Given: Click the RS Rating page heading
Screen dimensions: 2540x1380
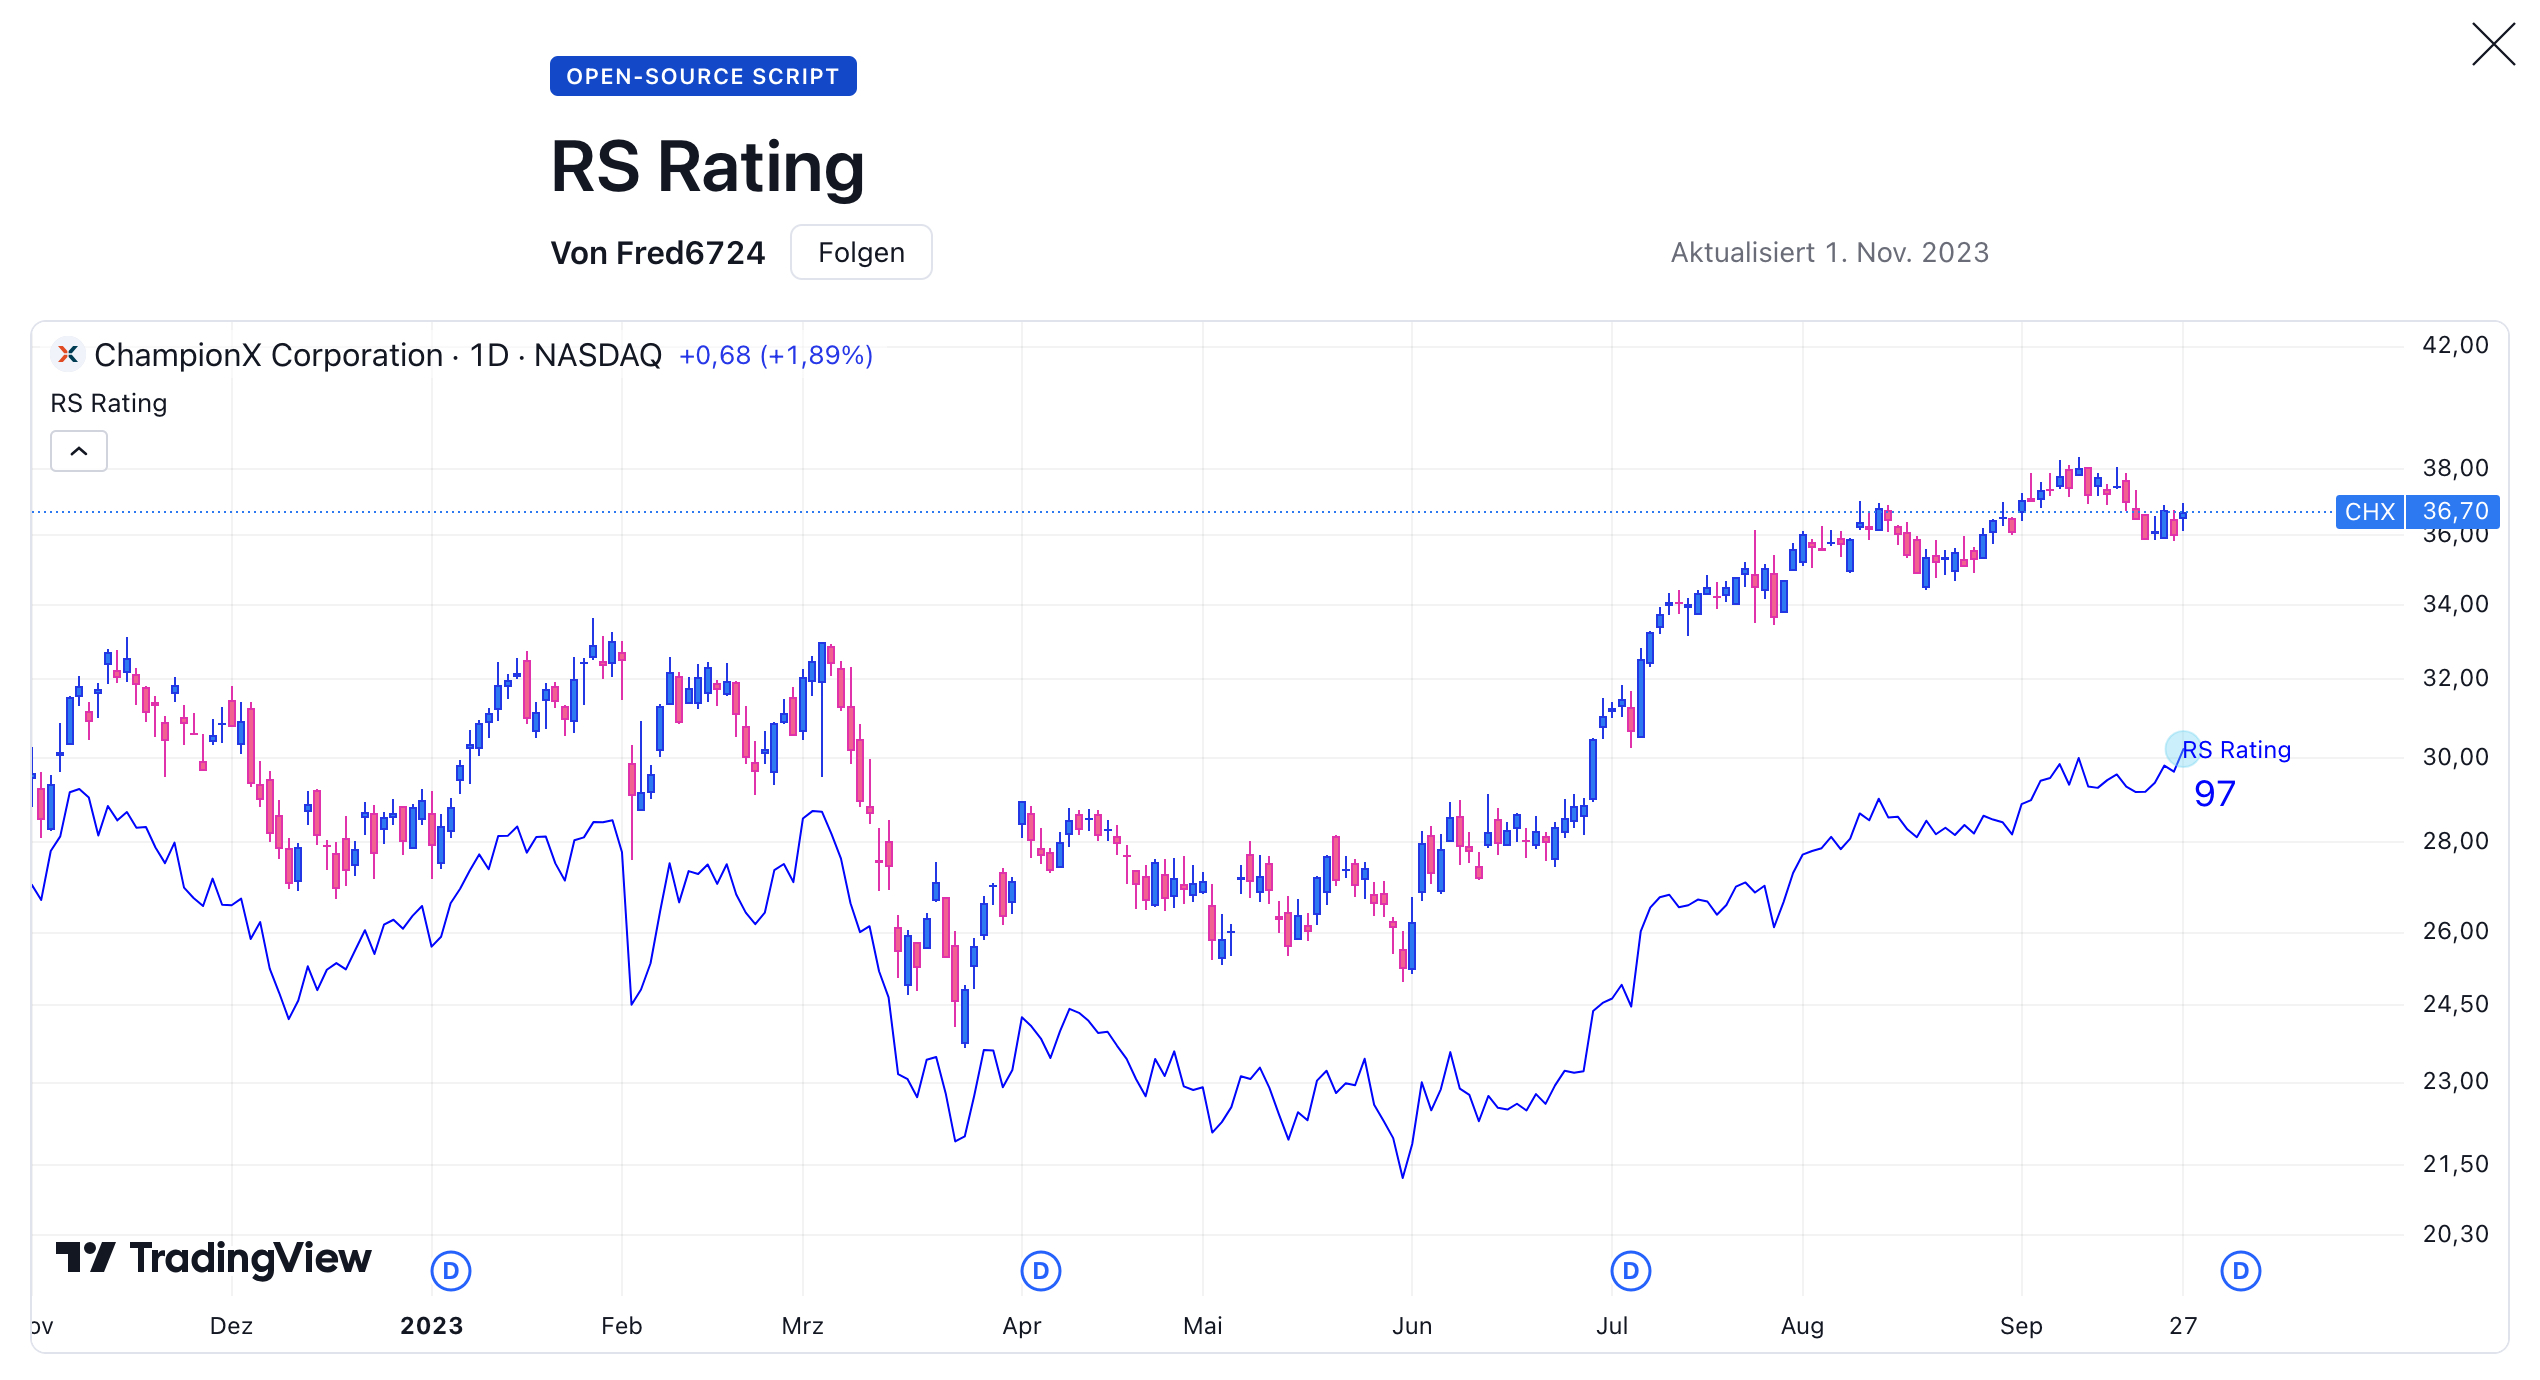Looking at the screenshot, I should click(707, 166).
